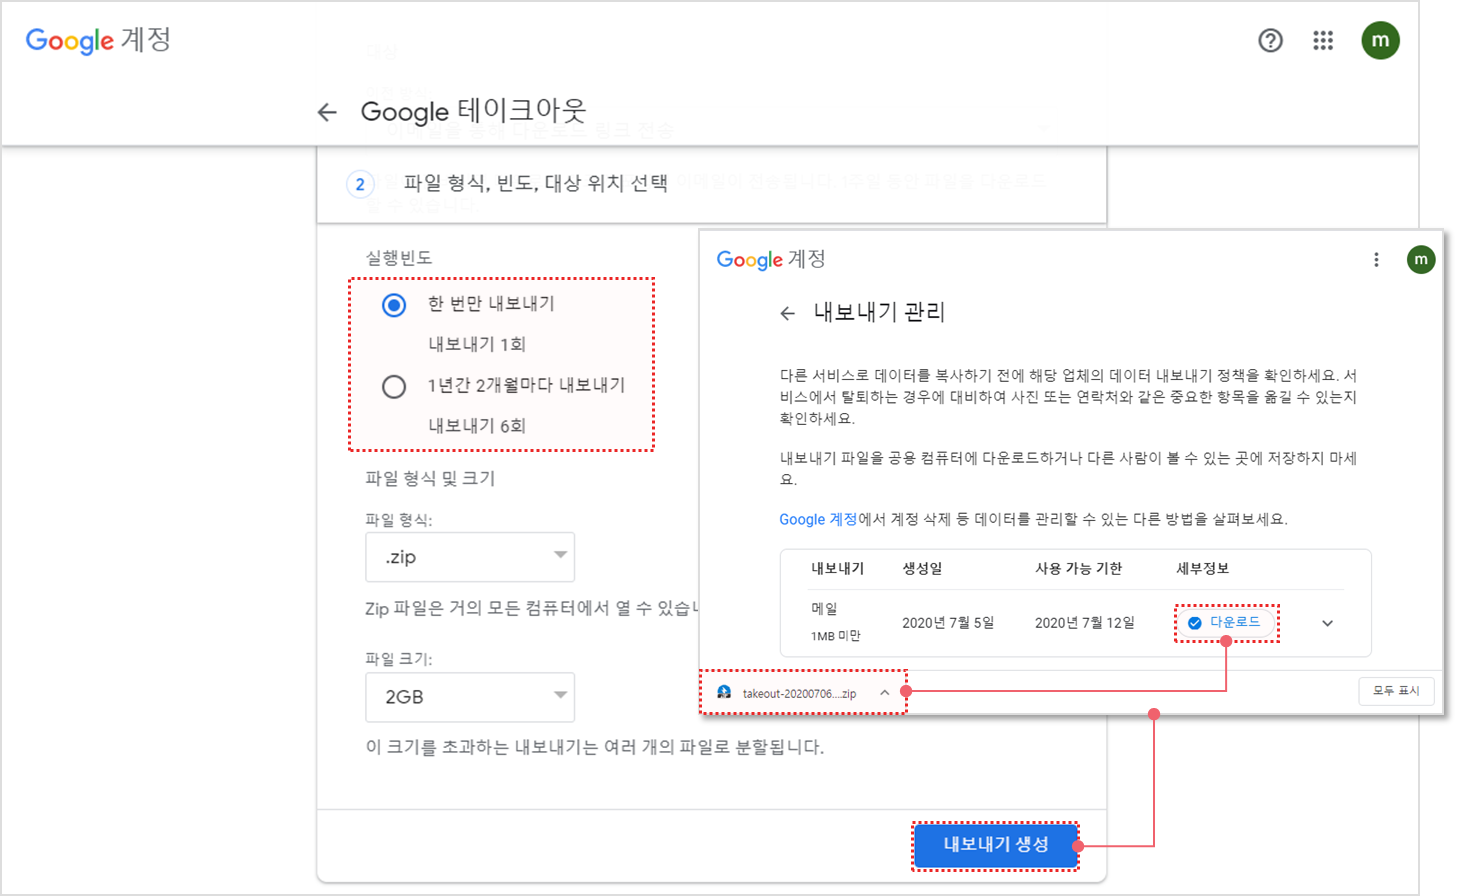Click the Google 계정 logo at top left
This screenshot has height=896, width=1457.
98,41
